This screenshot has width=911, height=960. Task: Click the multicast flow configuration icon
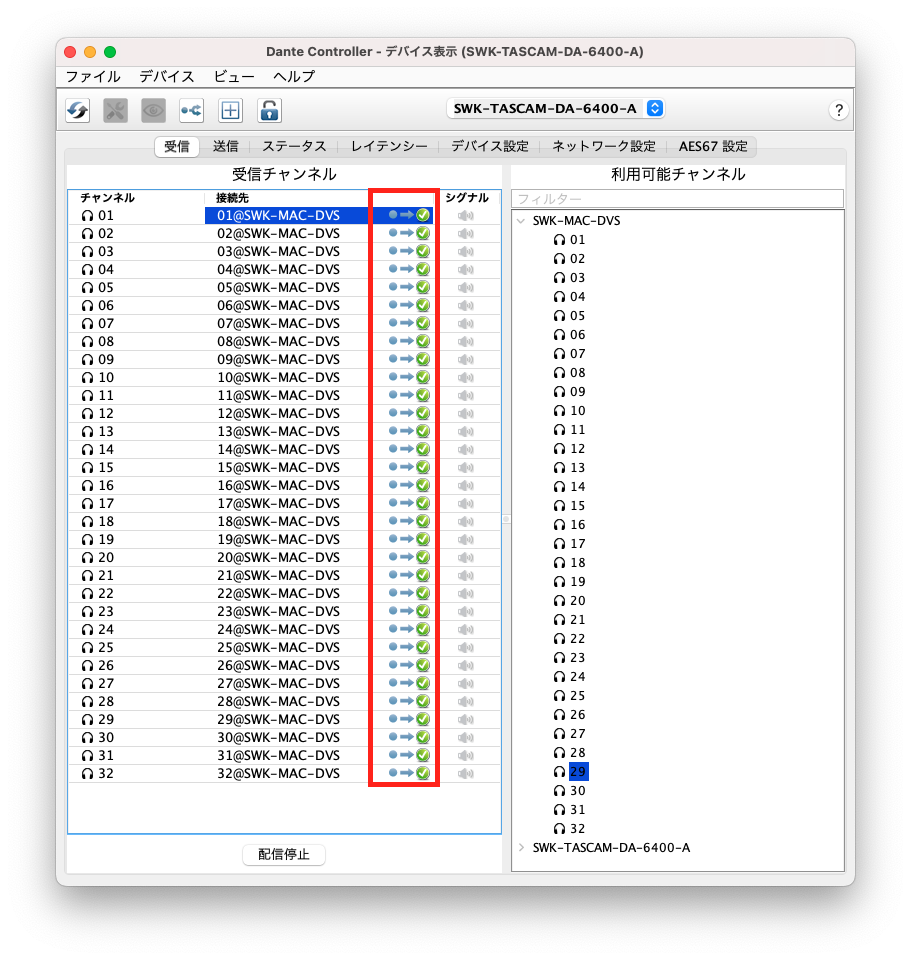click(x=191, y=110)
